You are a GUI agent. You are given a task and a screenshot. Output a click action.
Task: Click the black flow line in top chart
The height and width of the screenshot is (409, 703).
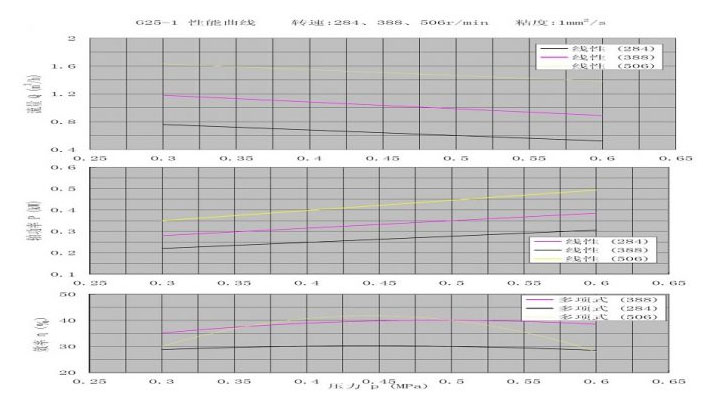coord(380,131)
